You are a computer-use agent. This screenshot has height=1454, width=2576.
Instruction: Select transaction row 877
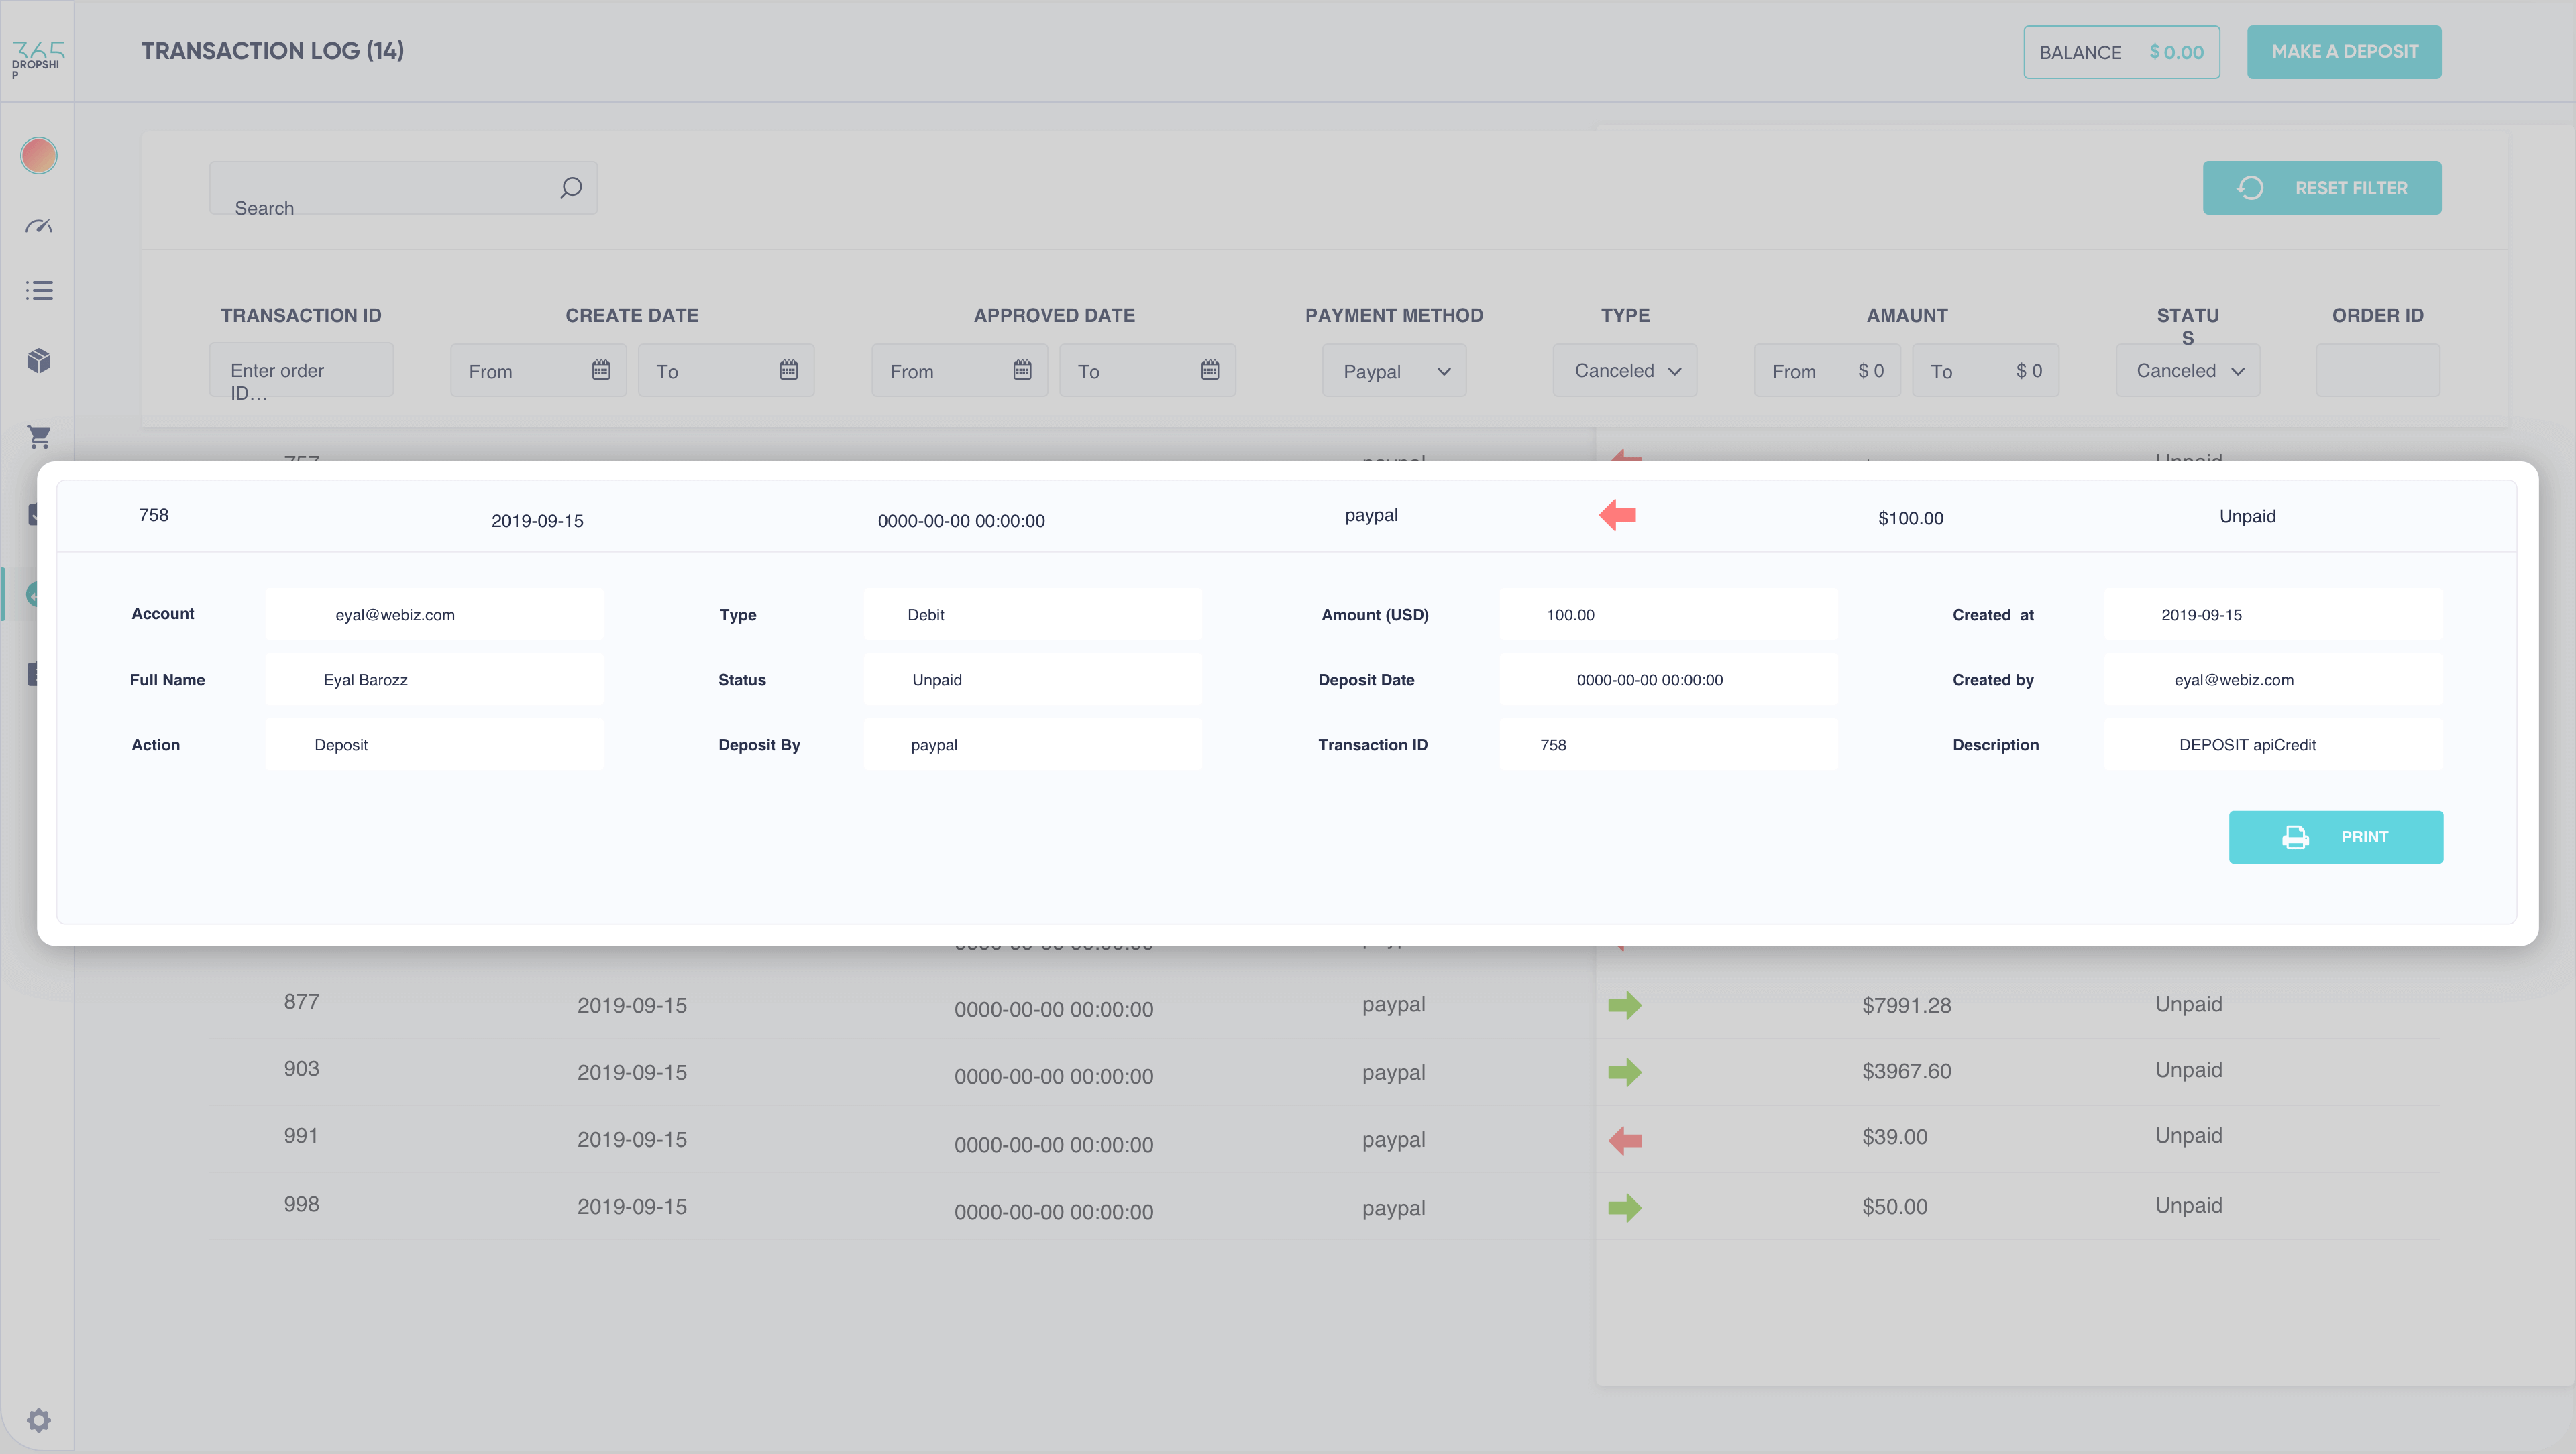coord(1325,1005)
